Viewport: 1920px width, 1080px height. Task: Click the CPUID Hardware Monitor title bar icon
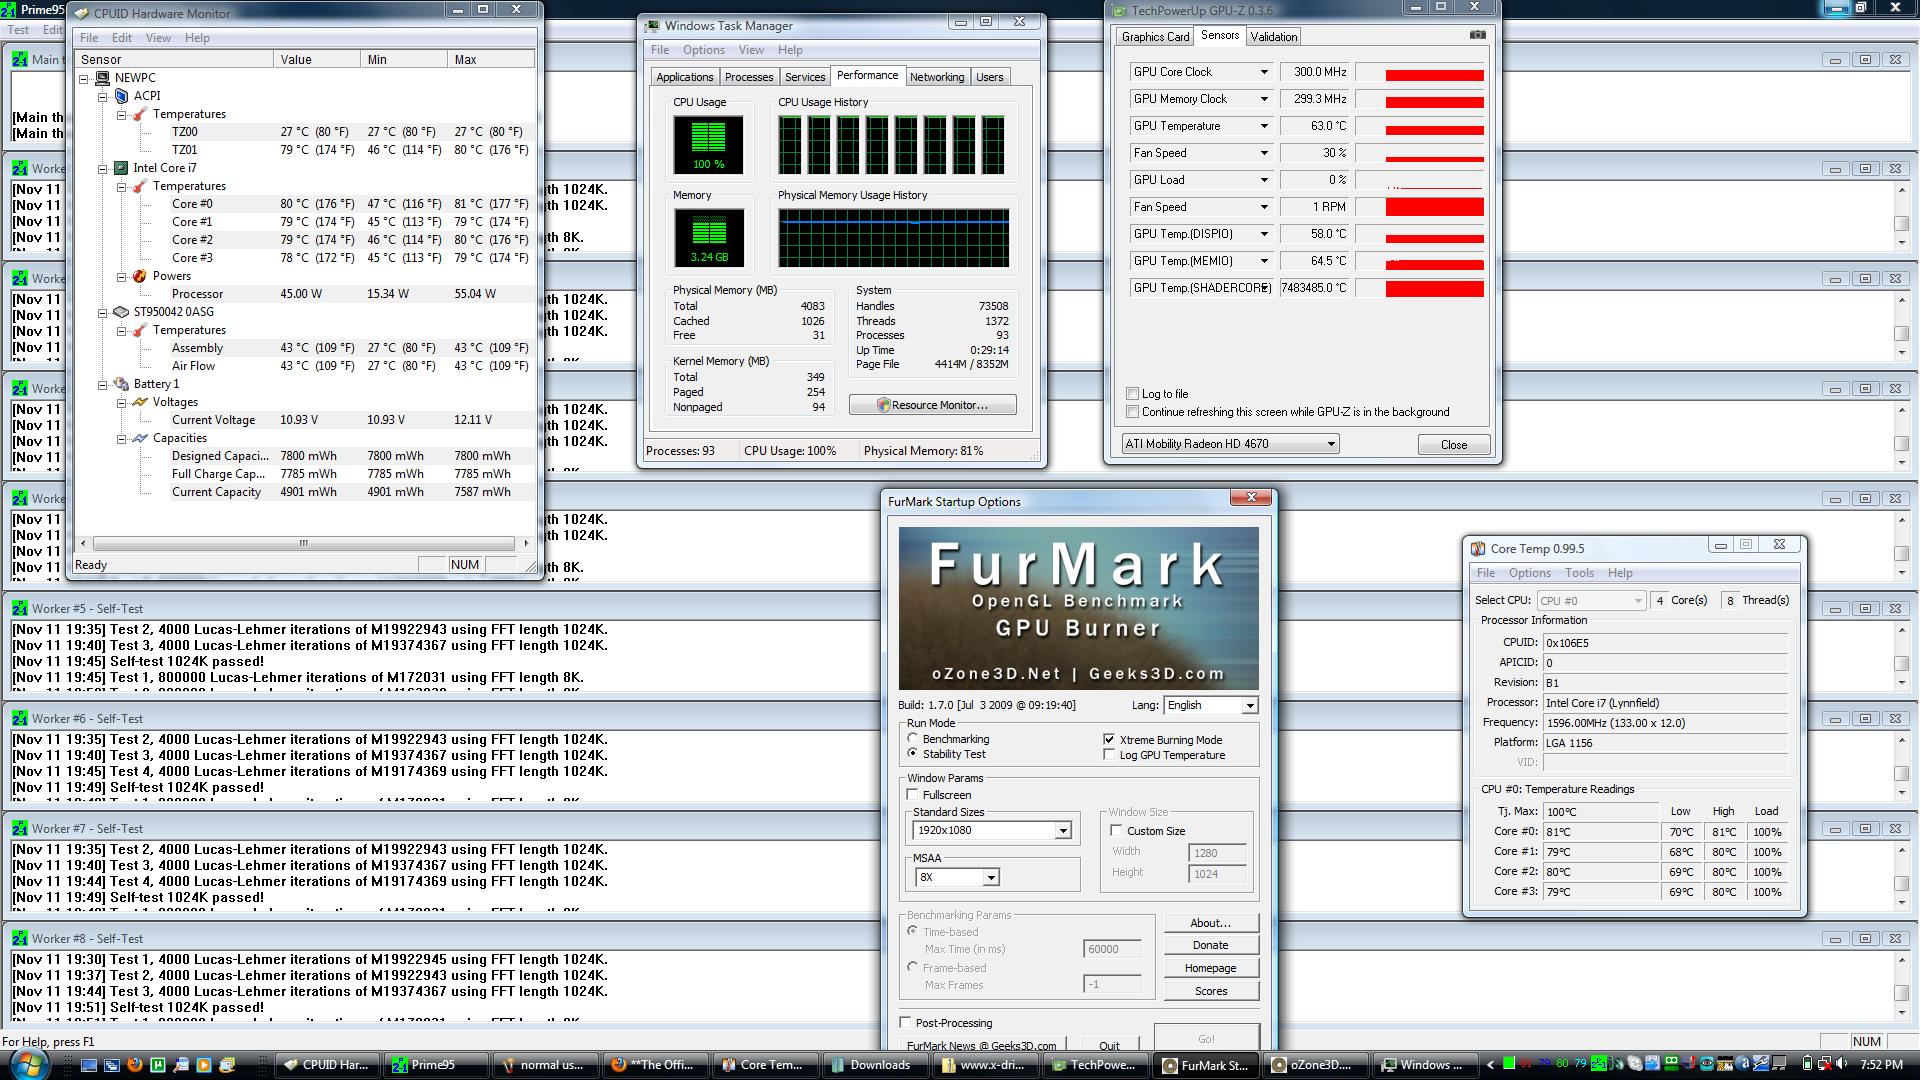coord(82,13)
